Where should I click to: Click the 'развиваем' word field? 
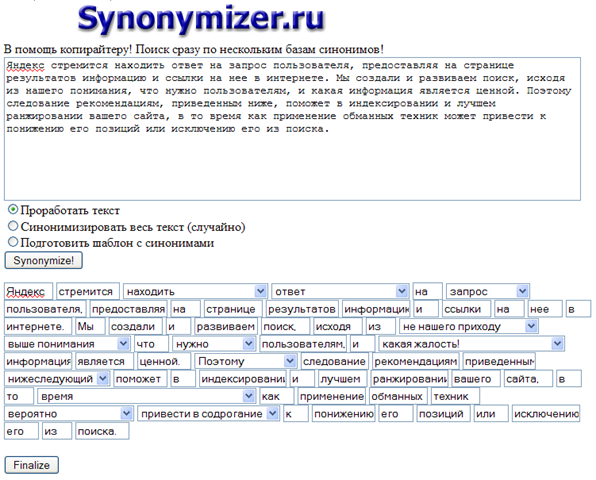[x=226, y=326]
